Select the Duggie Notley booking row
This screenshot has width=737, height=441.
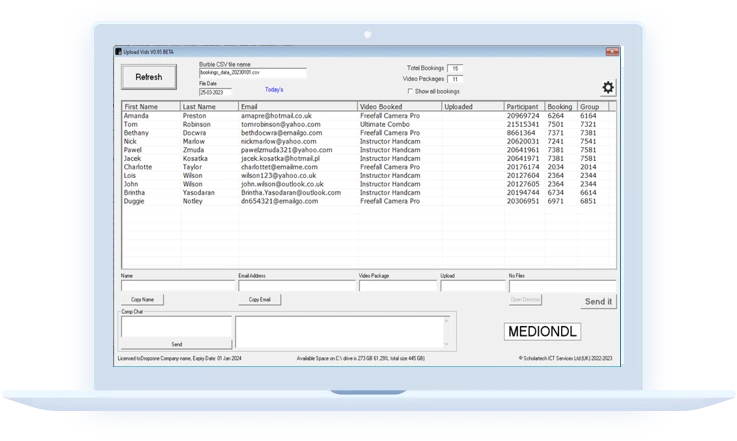click(300, 201)
